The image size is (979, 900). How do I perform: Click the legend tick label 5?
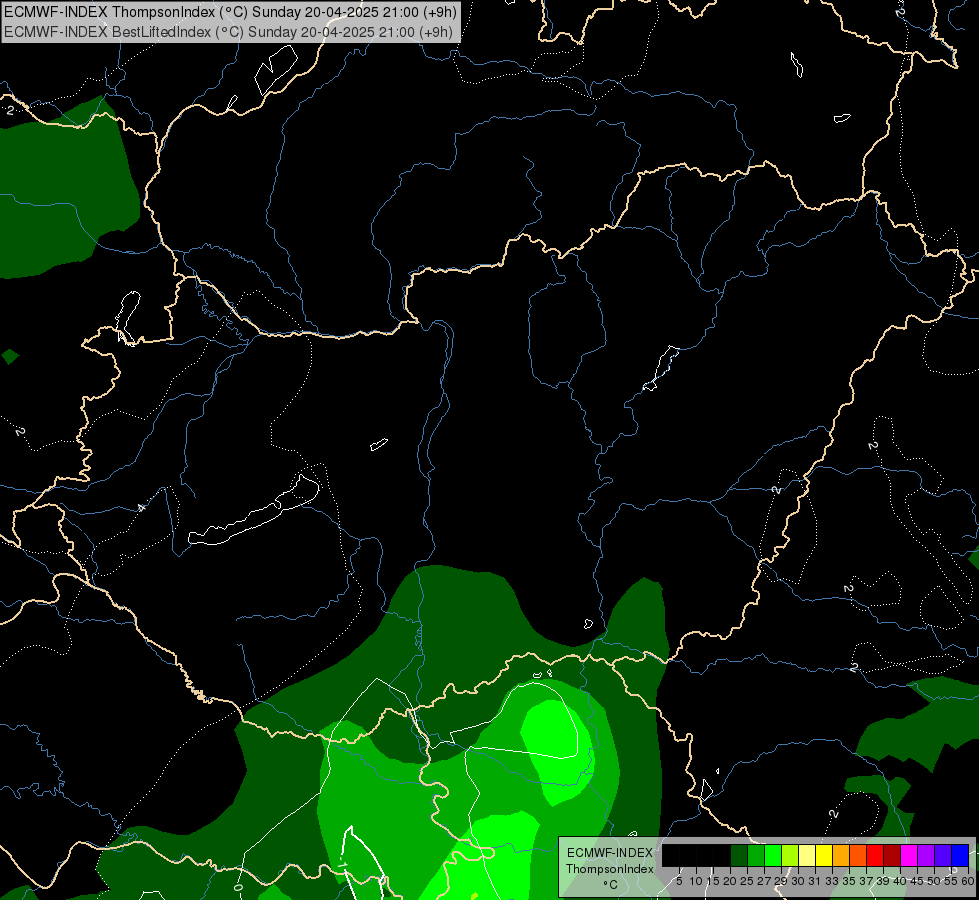point(679,881)
